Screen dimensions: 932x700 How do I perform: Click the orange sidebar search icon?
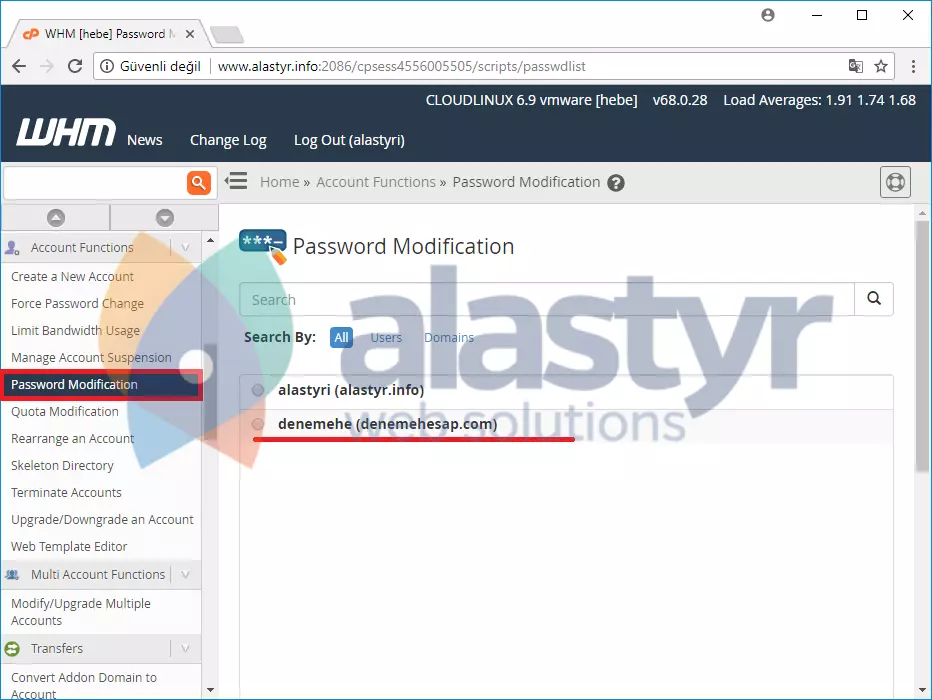pos(199,182)
